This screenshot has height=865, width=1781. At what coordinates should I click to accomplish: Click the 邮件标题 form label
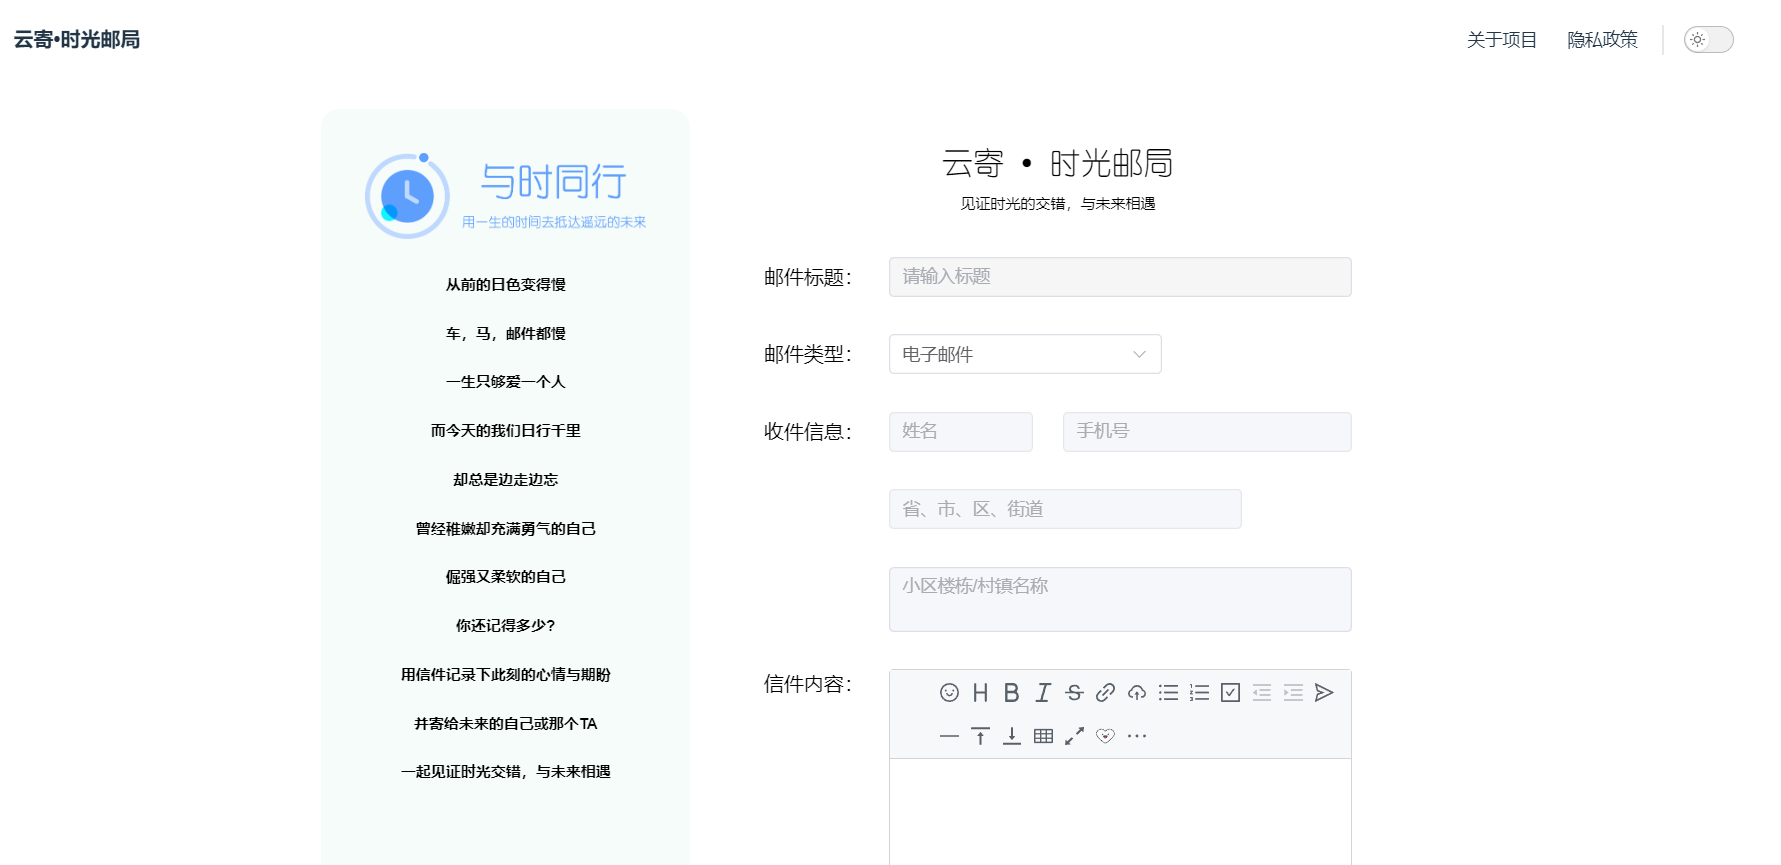(808, 277)
